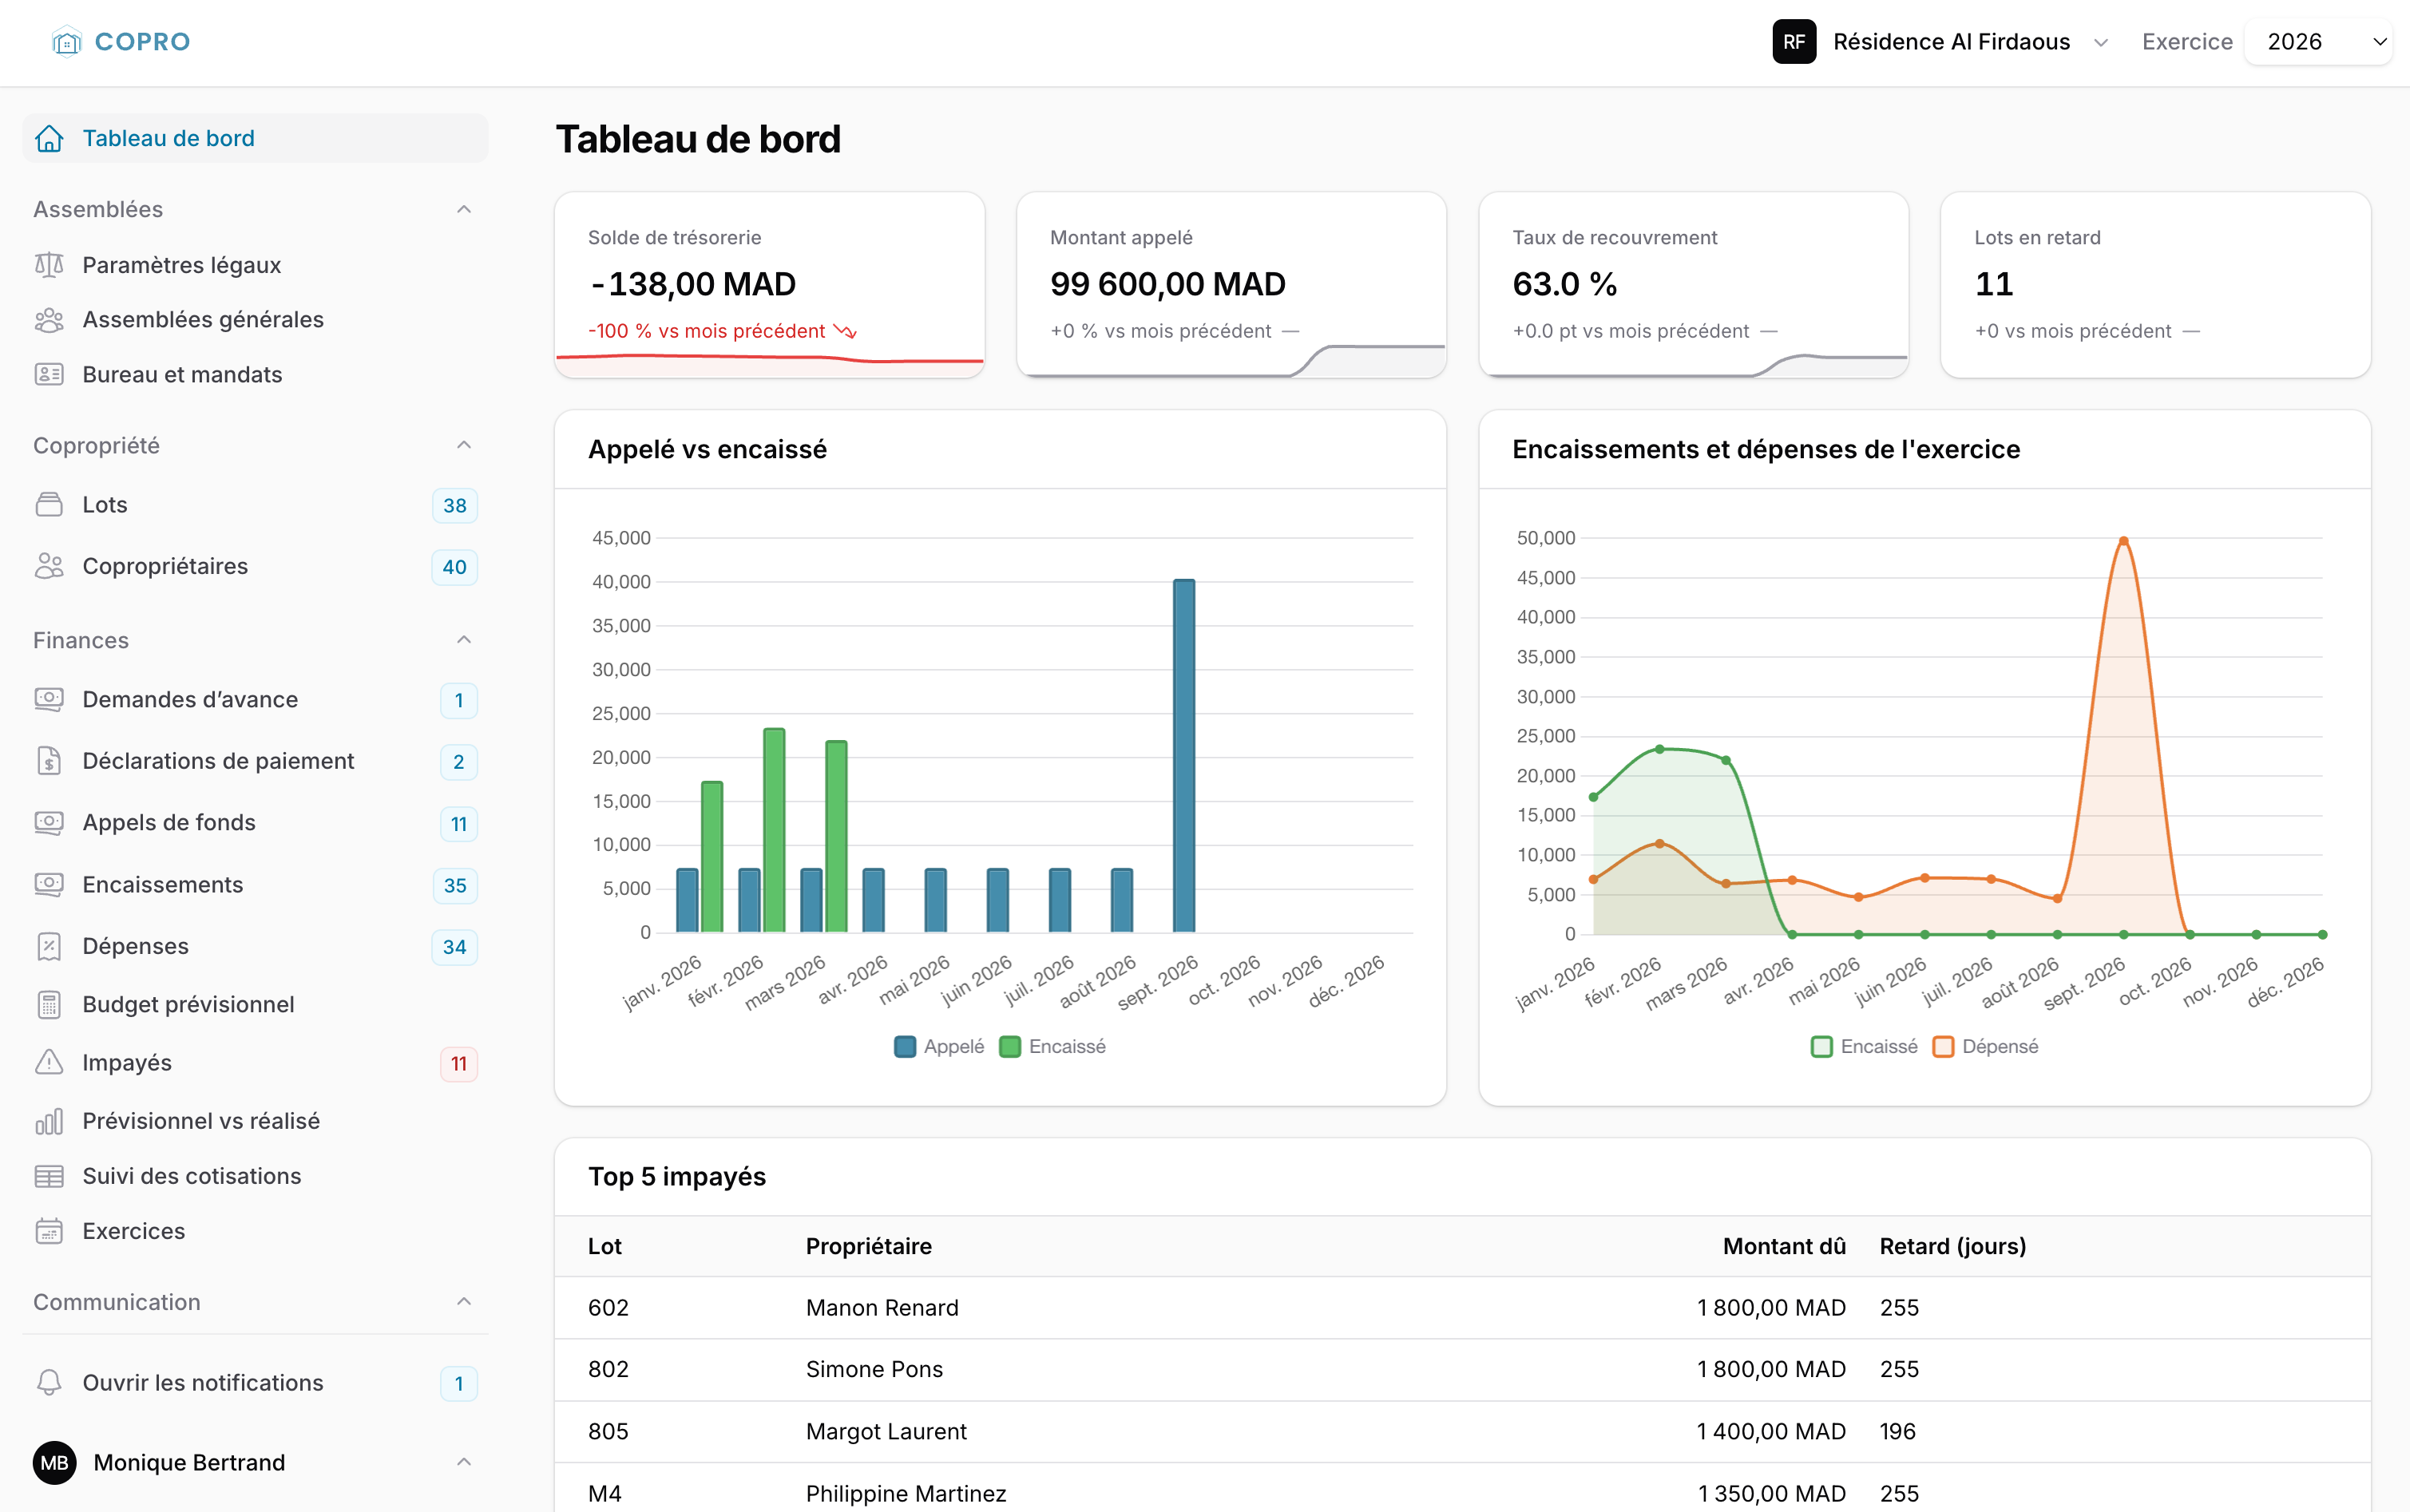
Task: Open the Résidence Al Firdaous selector
Action: (x=1940, y=42)
